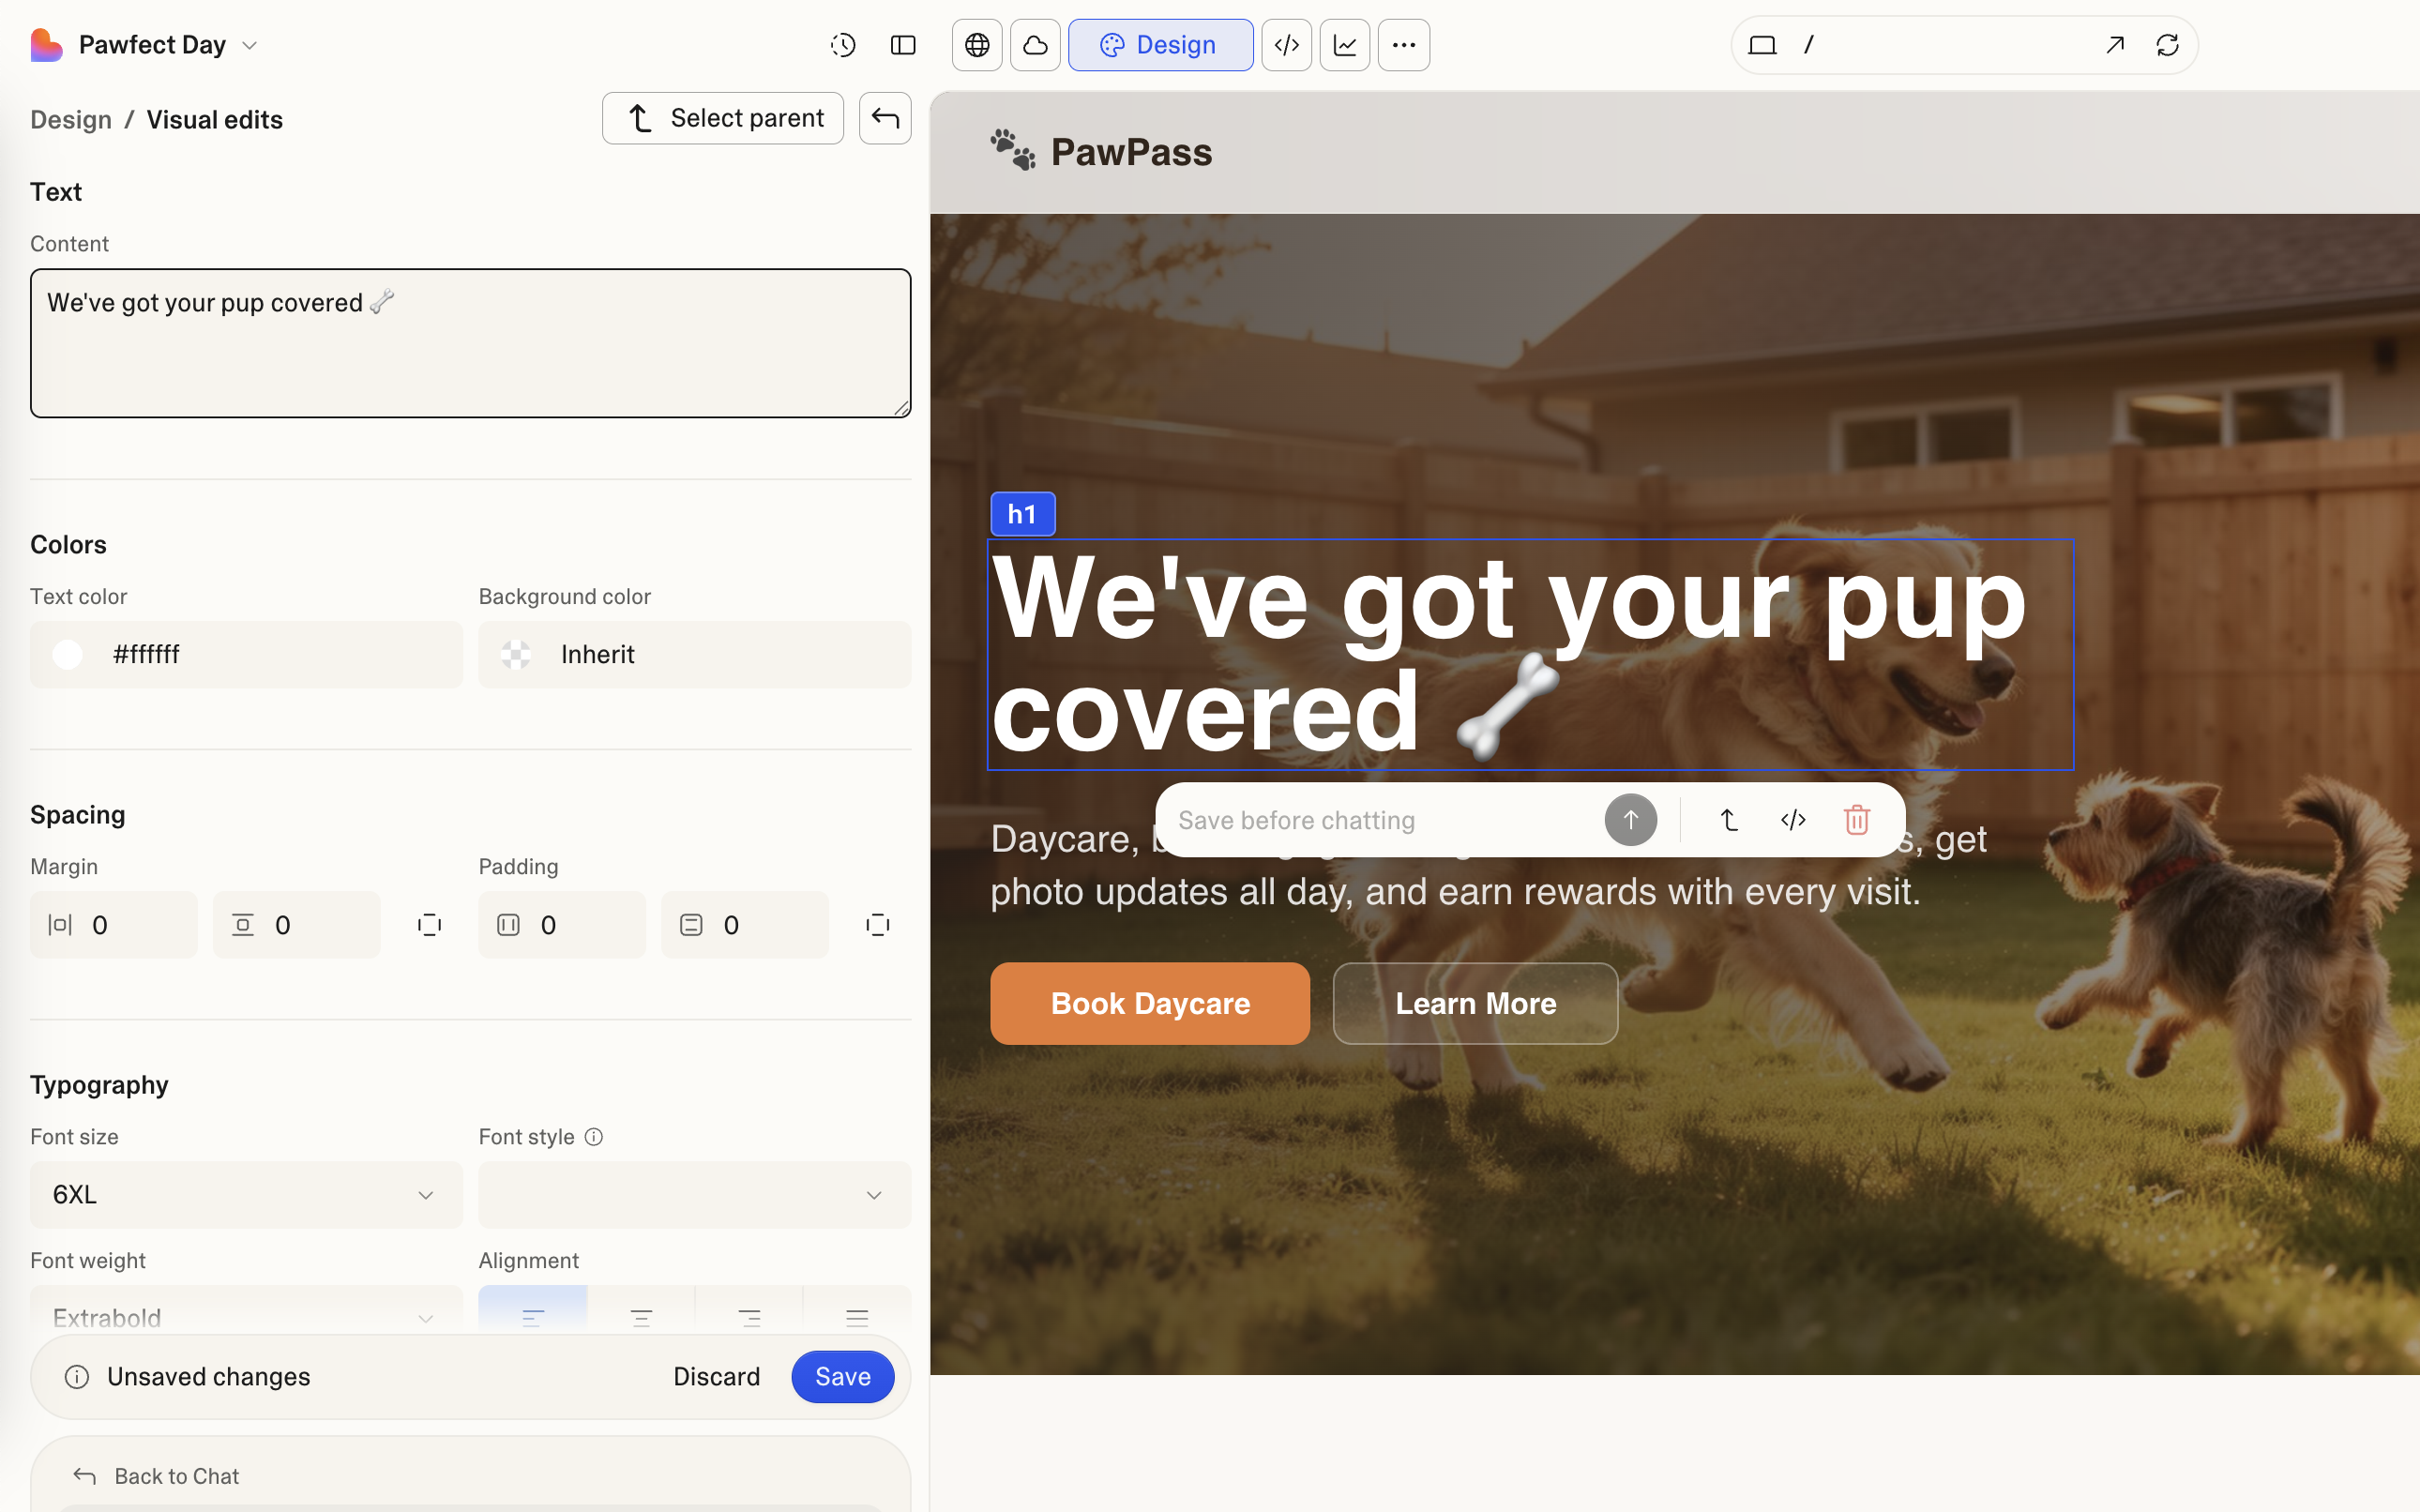Open the cloud sync options
Screen dimensions: 2420x1512
tap(1035, 45)
